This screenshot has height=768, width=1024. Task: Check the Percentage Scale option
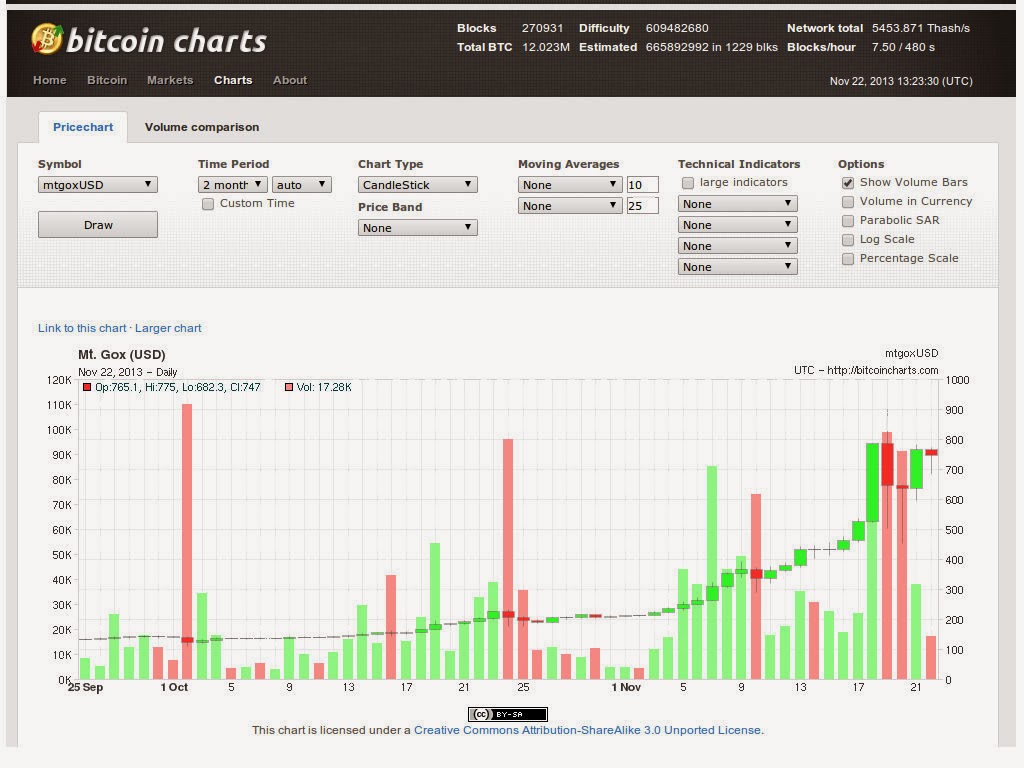848,259
